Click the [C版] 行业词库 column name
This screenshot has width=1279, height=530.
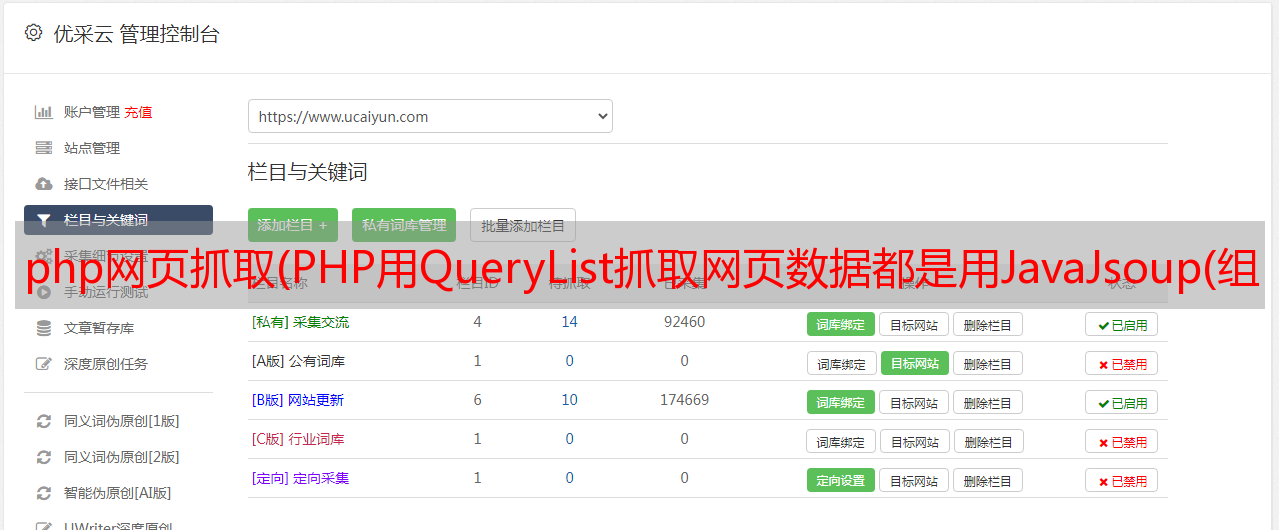pyautogui.click(x=298, y=439)
